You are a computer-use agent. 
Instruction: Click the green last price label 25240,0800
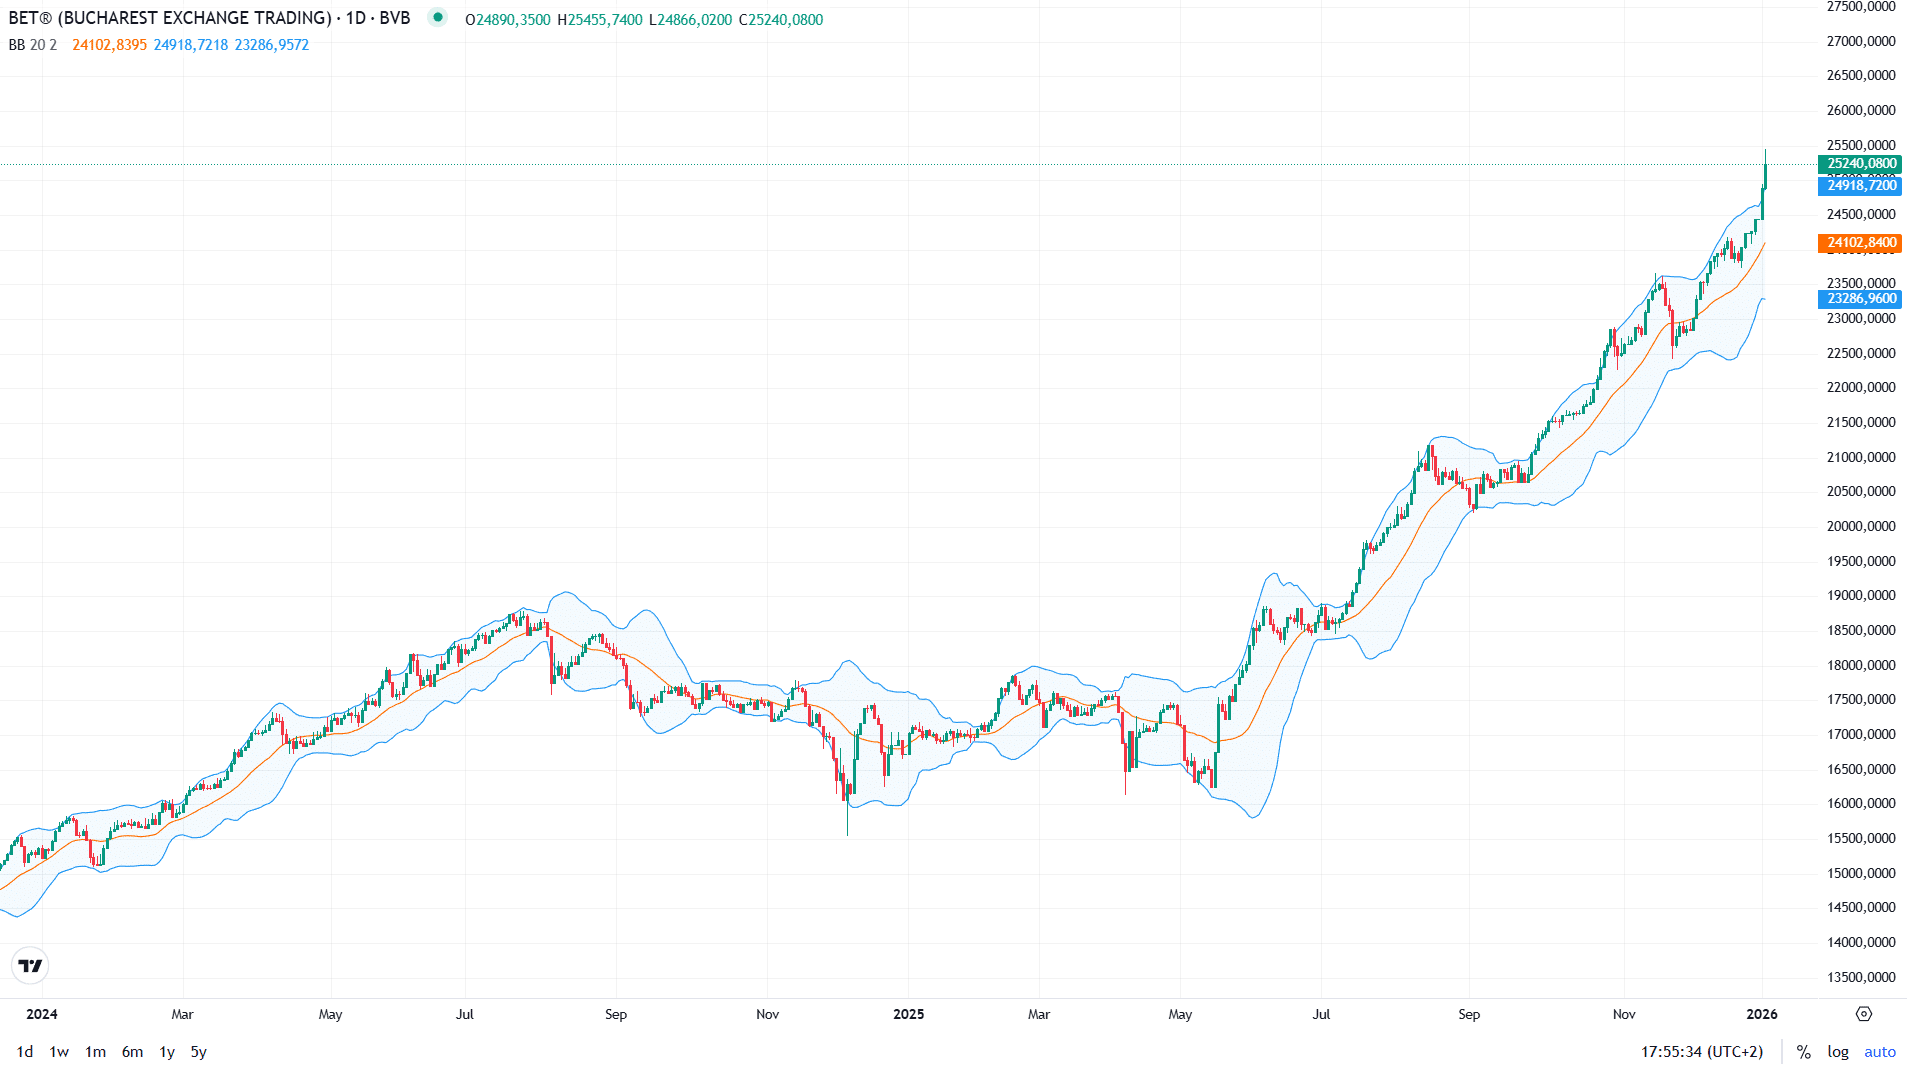1860,164
